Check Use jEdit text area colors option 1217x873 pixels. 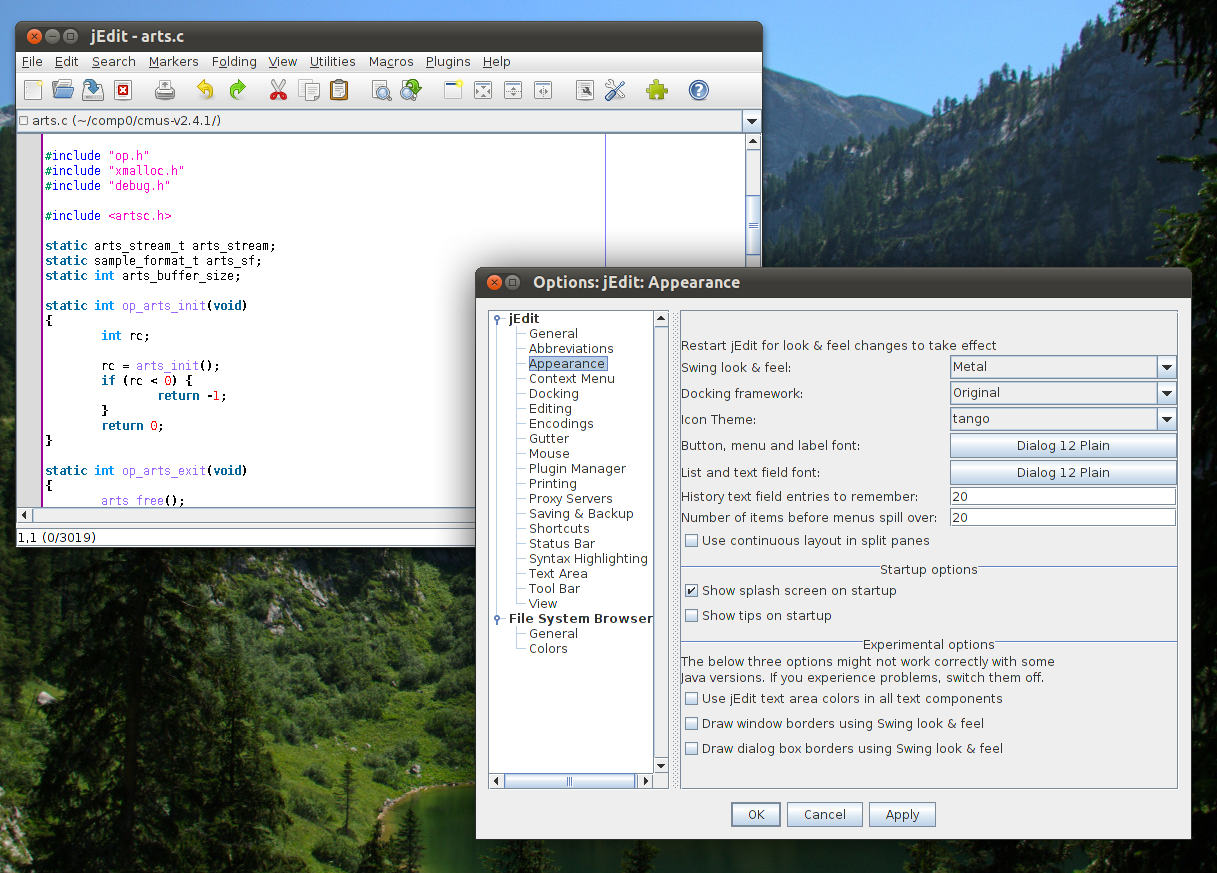click(x=692, y=699)
